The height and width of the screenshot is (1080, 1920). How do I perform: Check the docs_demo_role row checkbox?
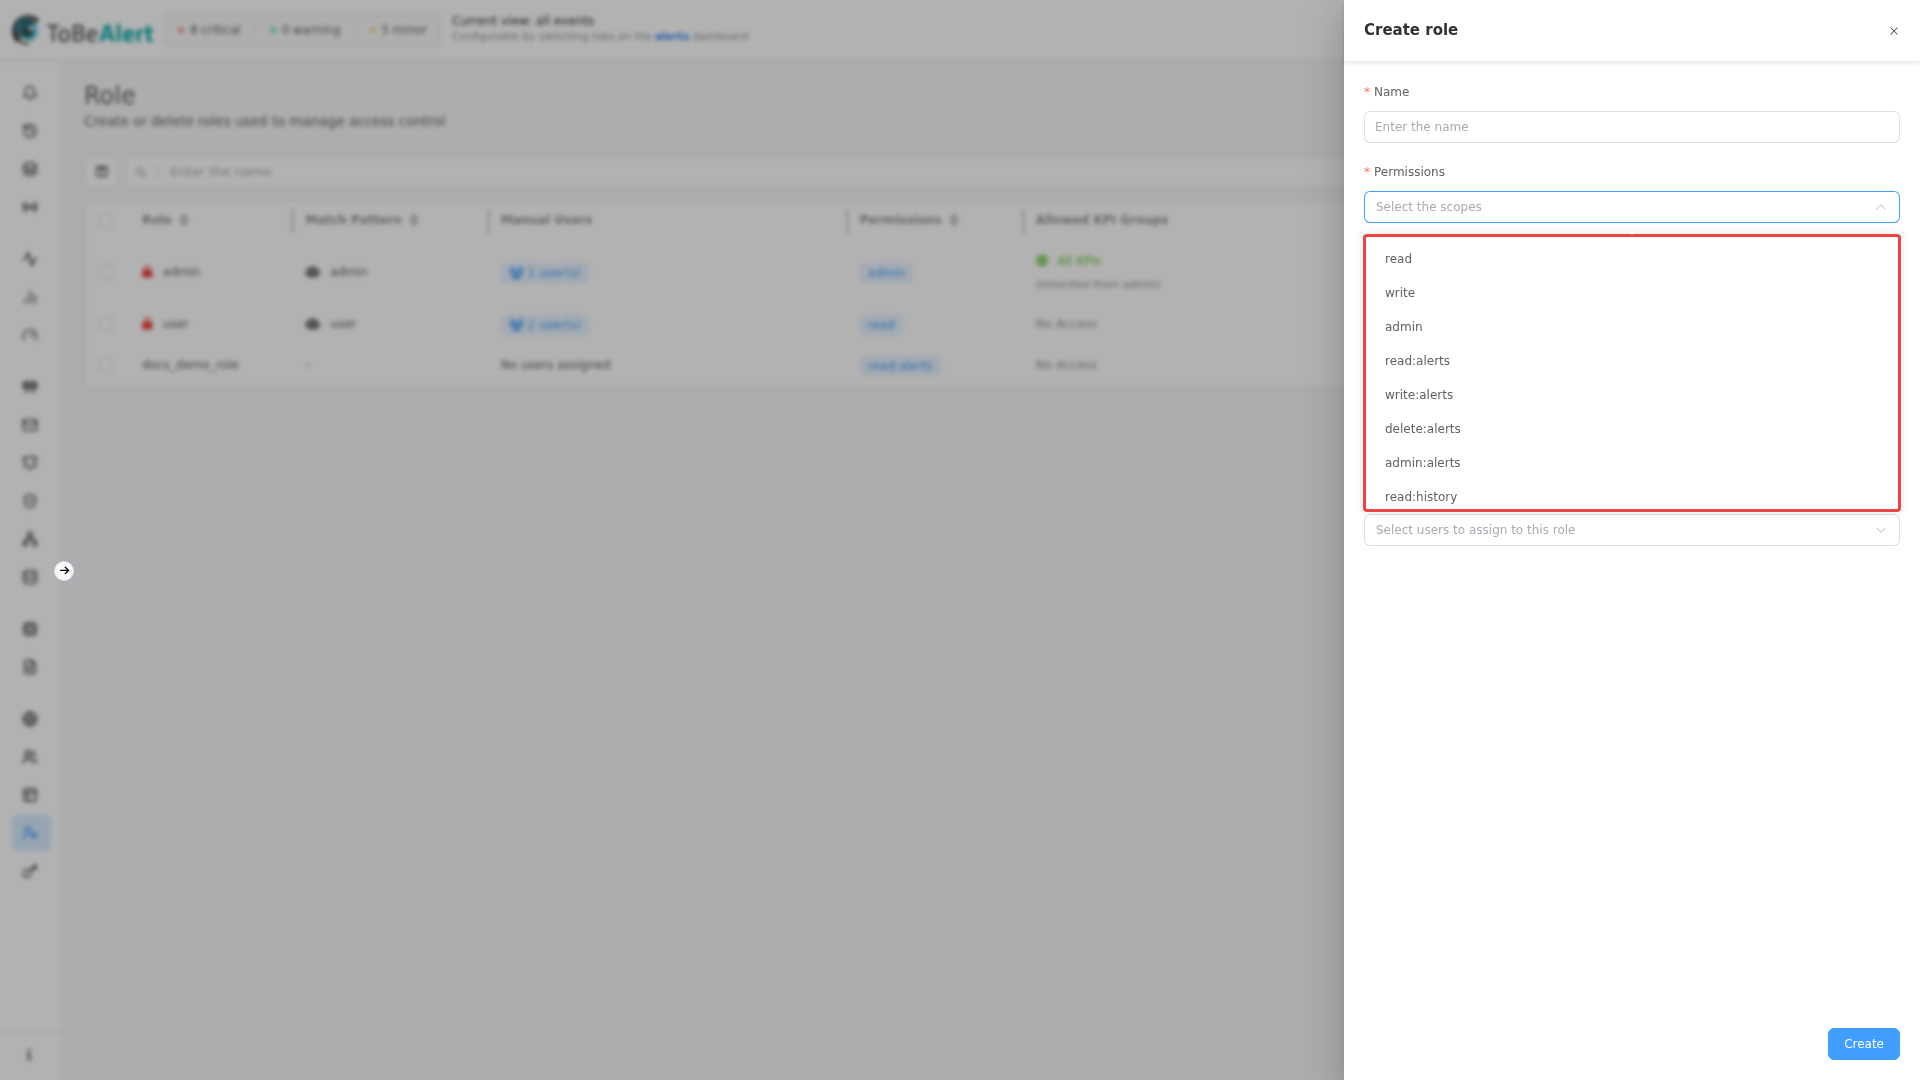106,365
